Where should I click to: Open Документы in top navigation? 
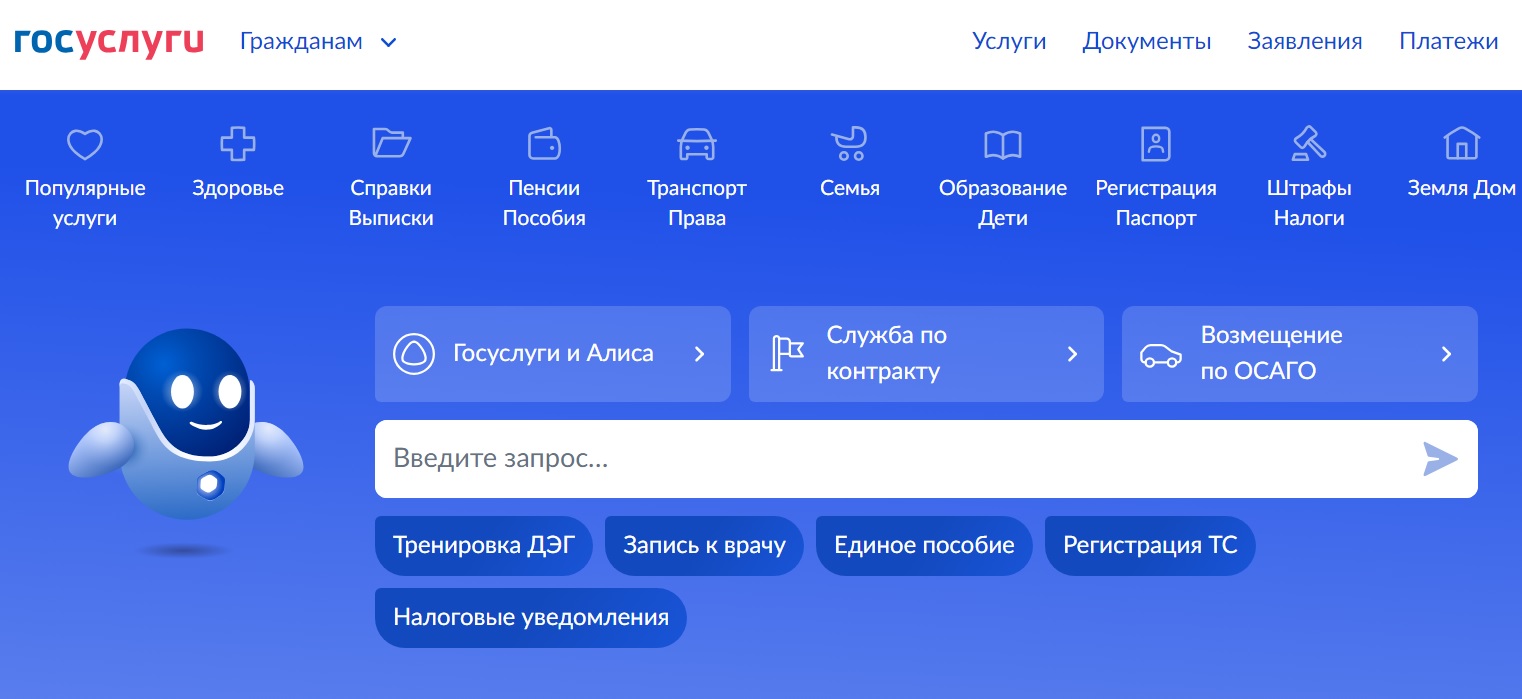tap(1147, 42)
